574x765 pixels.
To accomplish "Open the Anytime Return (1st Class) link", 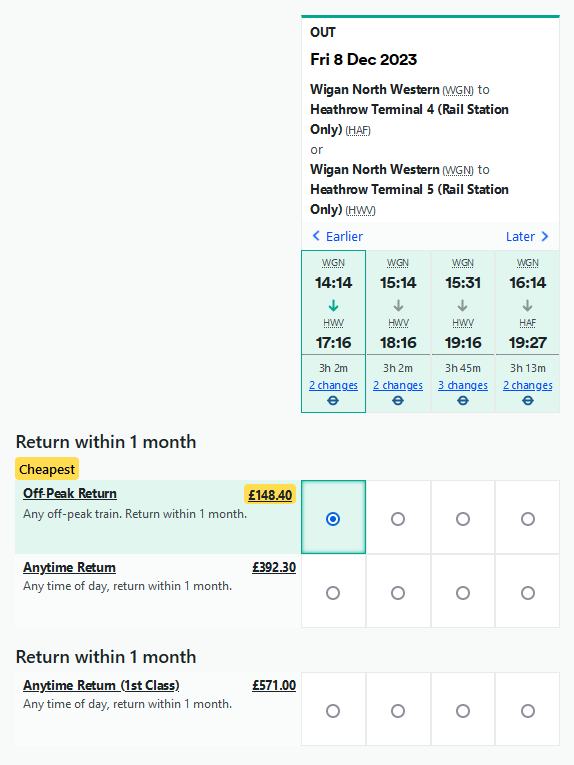I will click(x=101, y=685).
